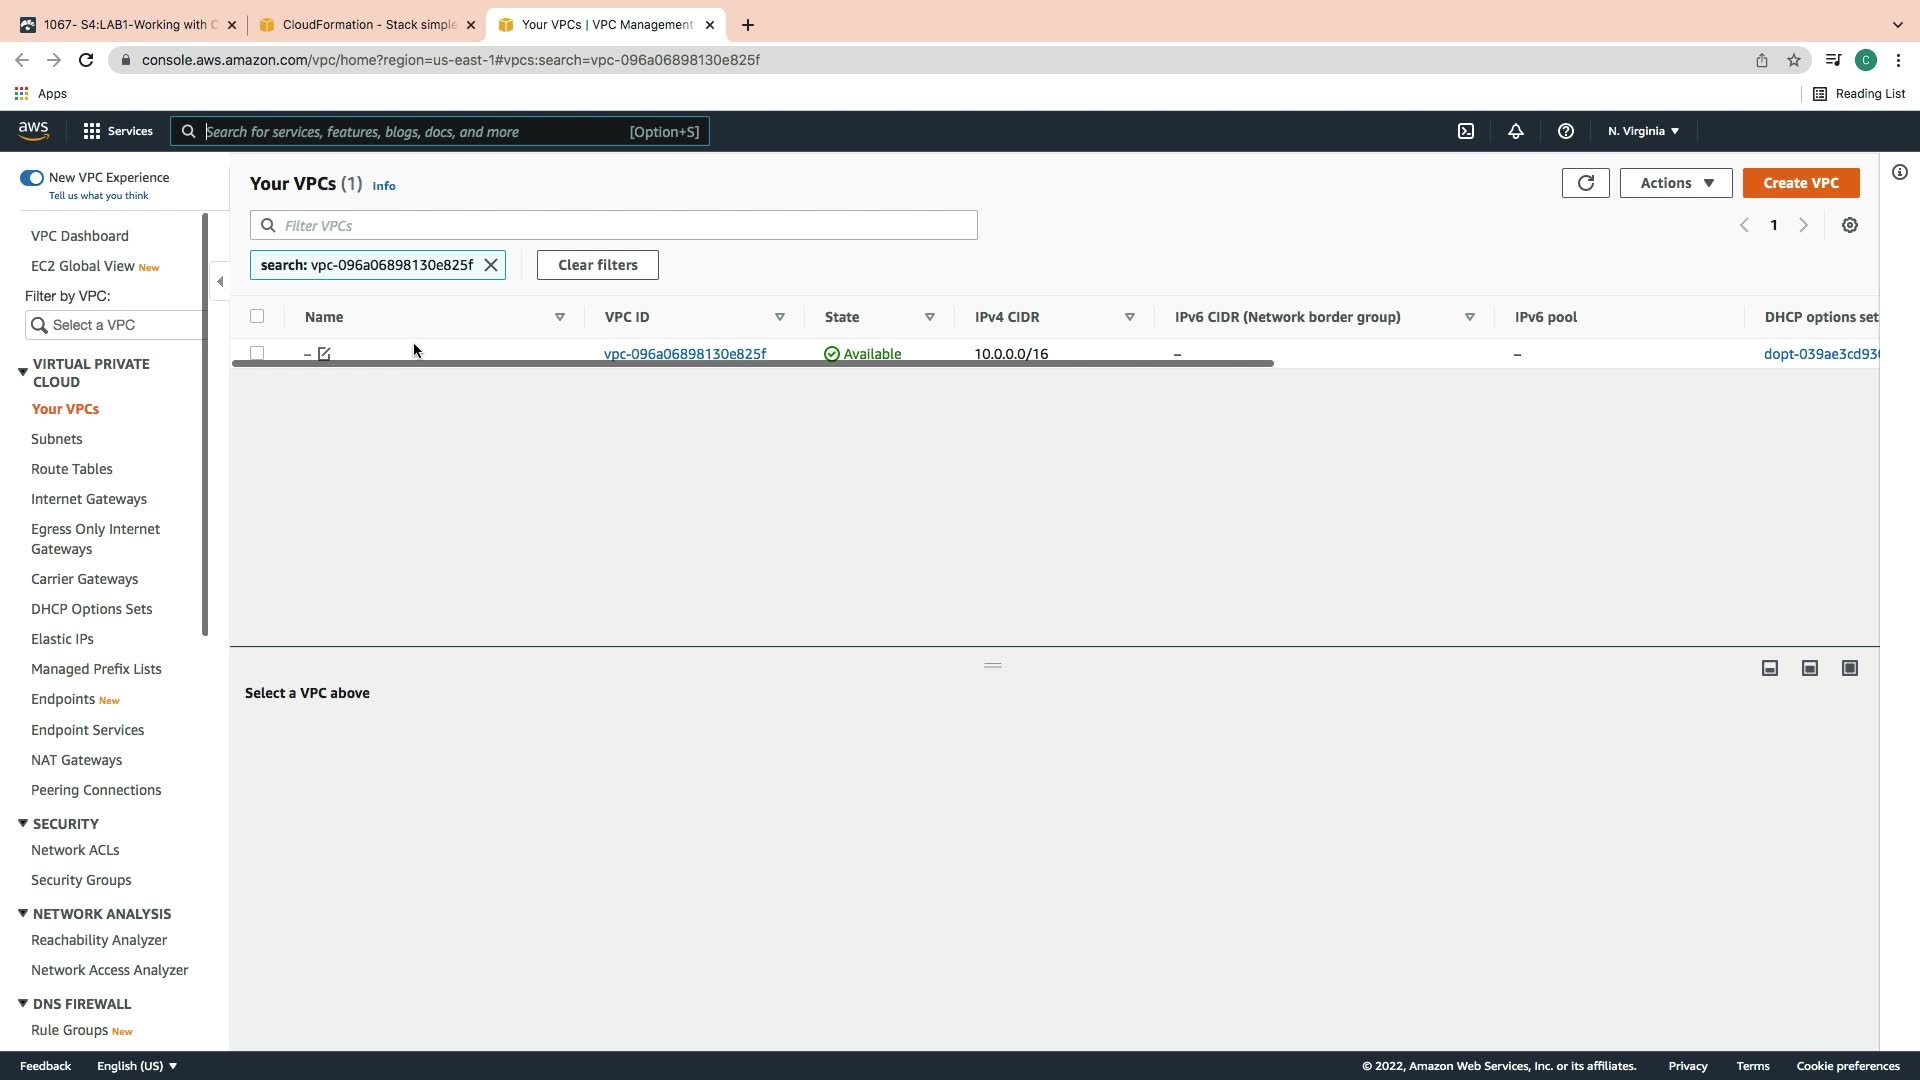This screenshot has width=1920, height=1080.
Task: Collapse the side navigation arrow
Action: point(220,282)
